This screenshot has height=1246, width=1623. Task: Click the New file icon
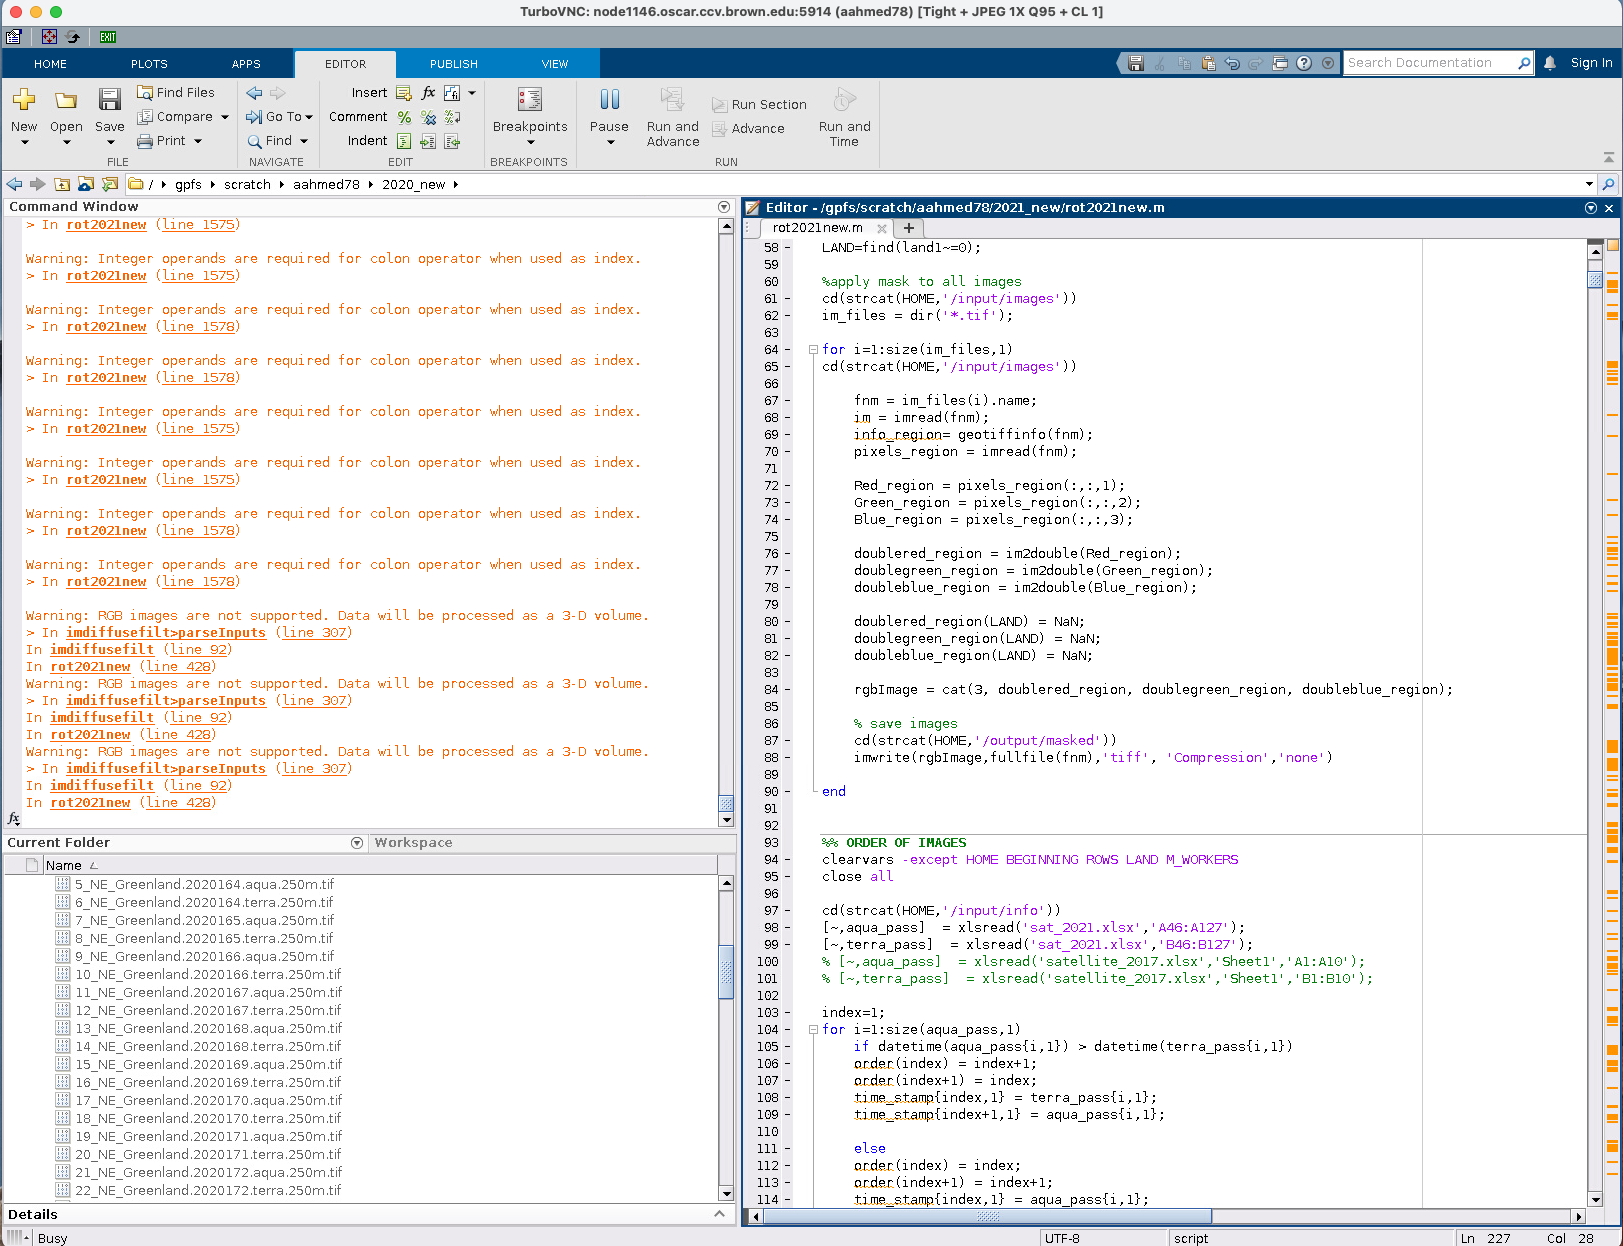(x=24, y=100)
